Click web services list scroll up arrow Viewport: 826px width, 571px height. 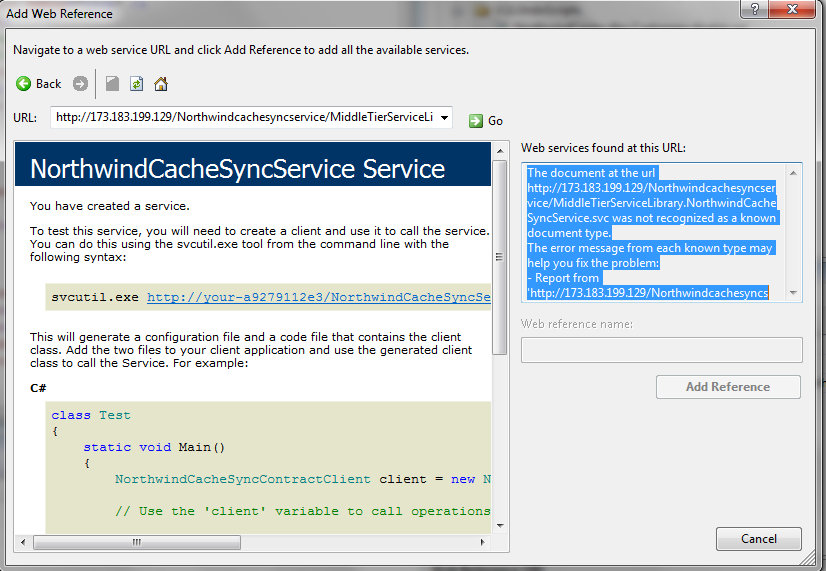point(793,173)
